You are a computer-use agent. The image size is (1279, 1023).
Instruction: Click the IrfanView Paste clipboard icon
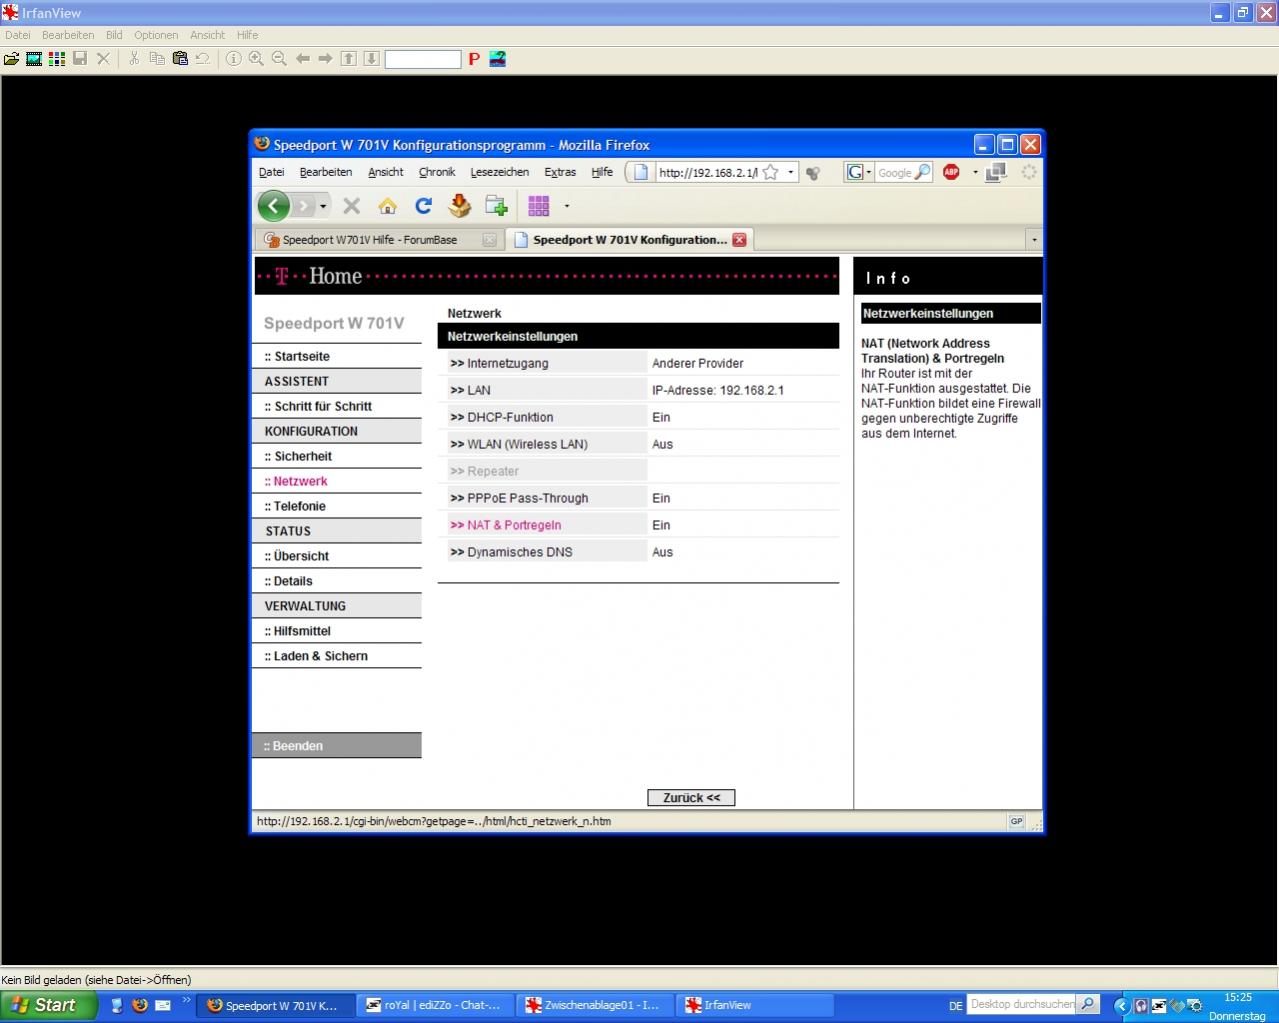point(180,59)
